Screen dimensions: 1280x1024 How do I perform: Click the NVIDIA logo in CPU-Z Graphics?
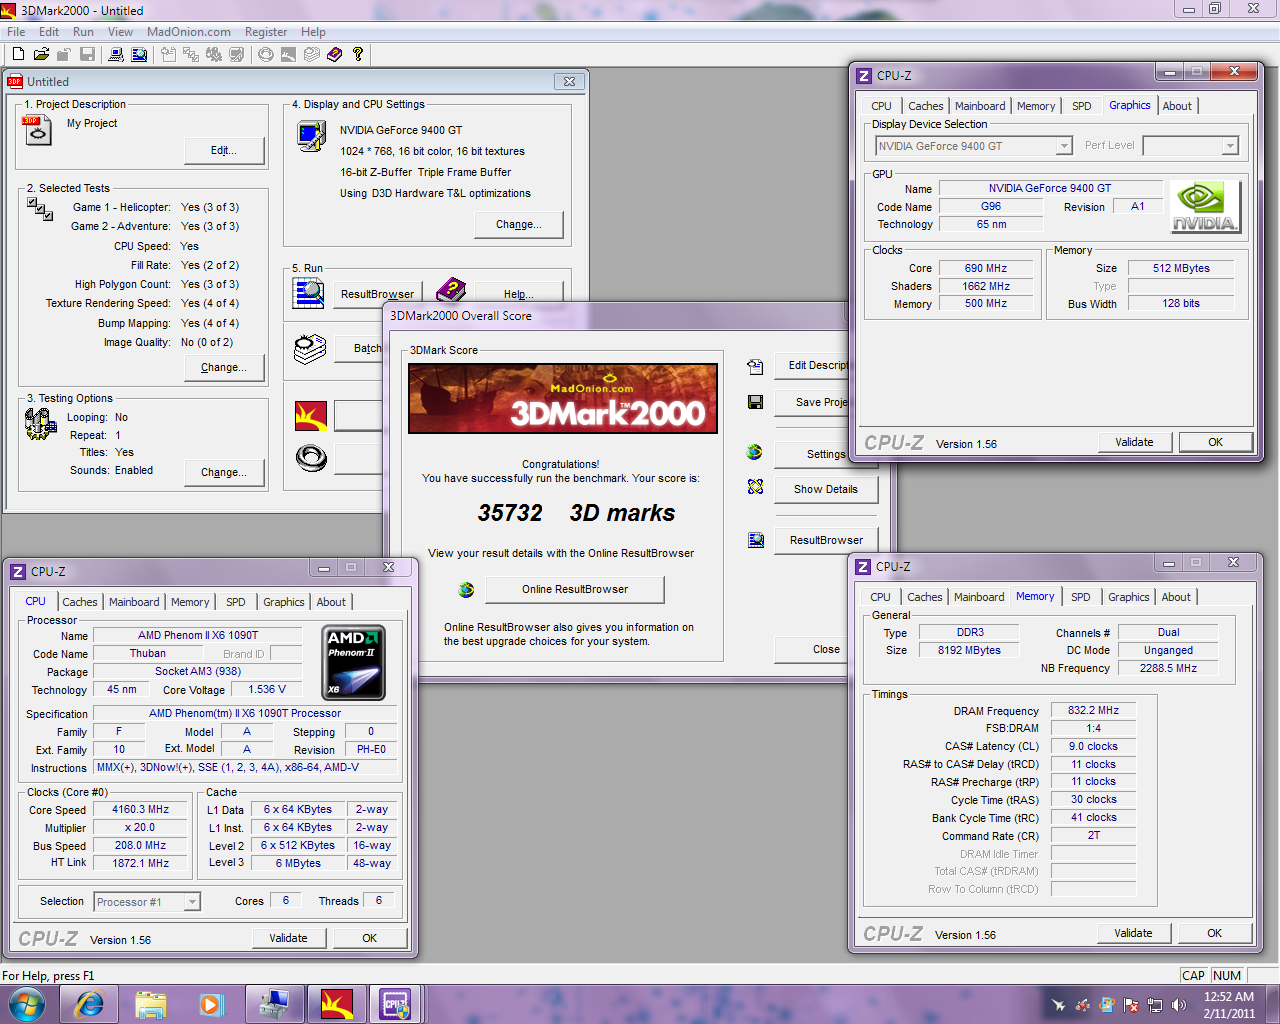coord(1205,207)
